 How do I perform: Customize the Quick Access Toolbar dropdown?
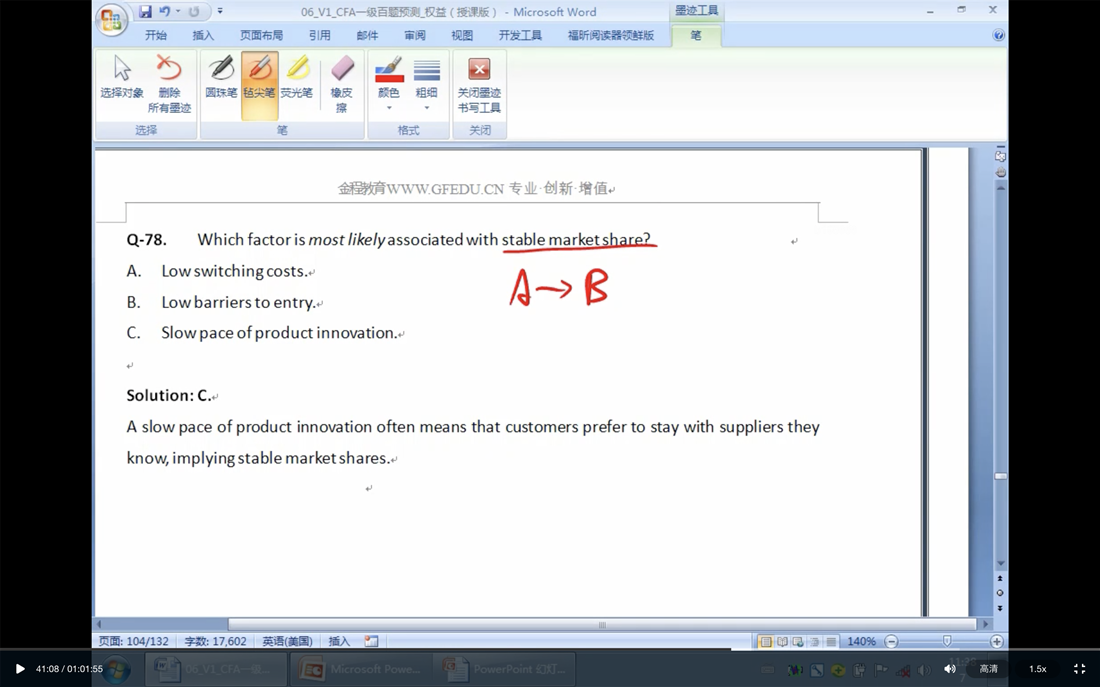(x=220, y=11)
